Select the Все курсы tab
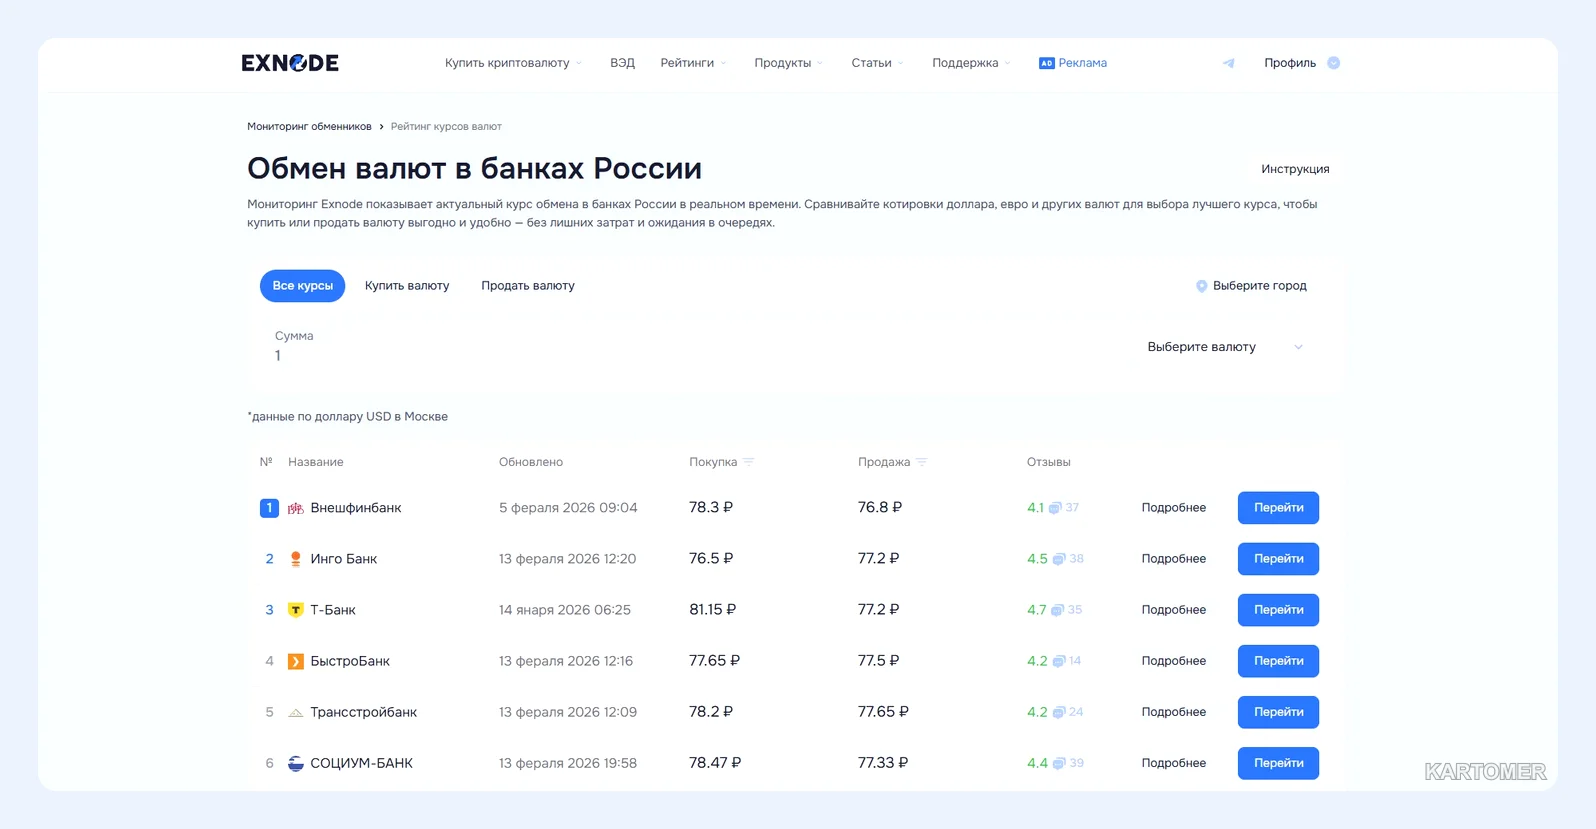1596x829 pixels. 303,286
